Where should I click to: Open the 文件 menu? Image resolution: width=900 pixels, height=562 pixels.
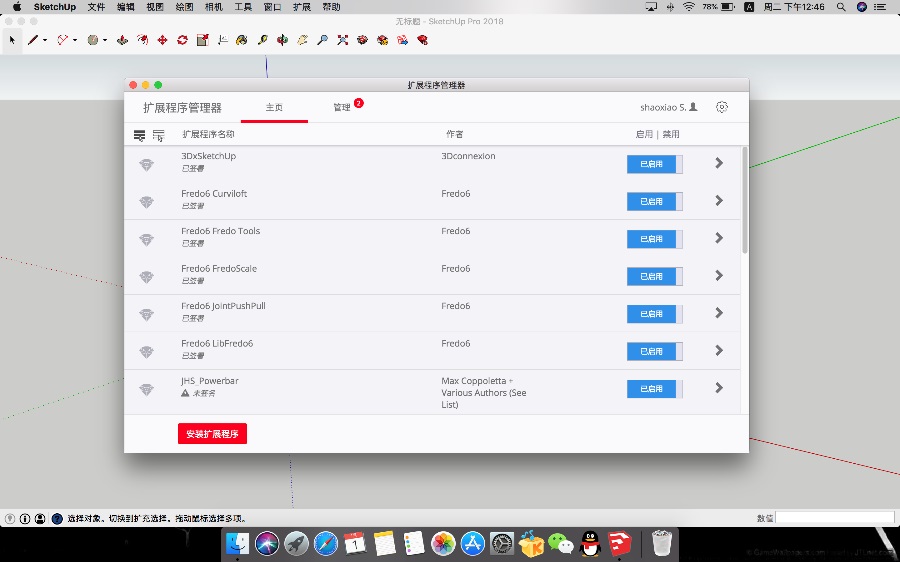(x=96, y=7)
